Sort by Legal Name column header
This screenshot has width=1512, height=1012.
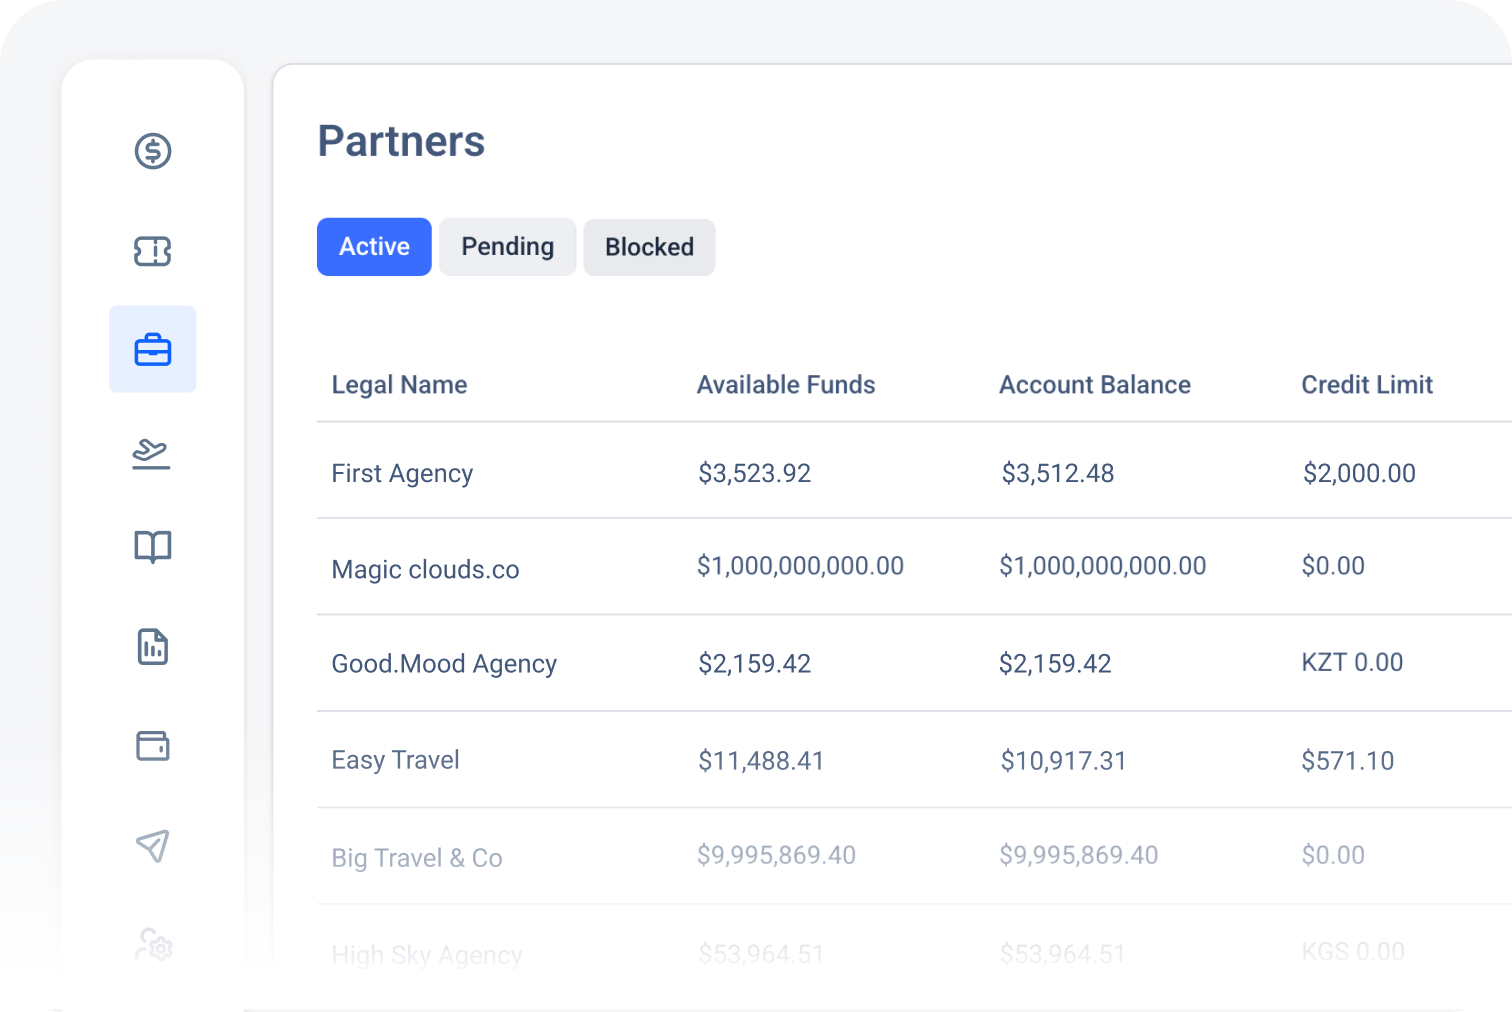[399, 385]
